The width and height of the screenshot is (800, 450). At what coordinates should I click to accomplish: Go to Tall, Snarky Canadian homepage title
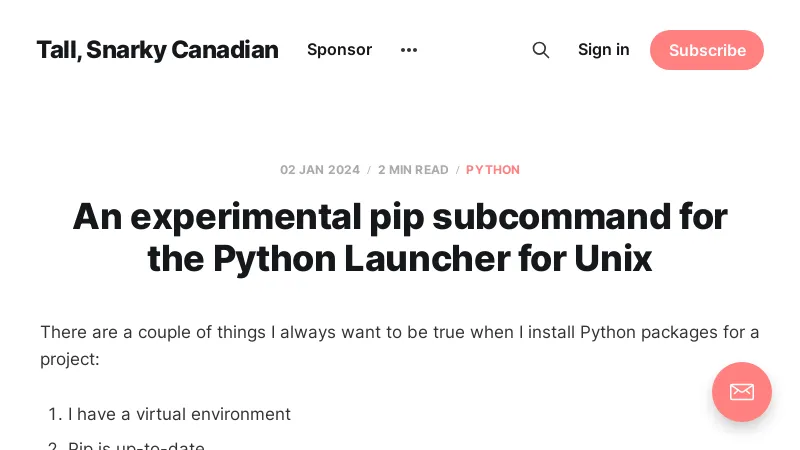click(x=157, y=50)
